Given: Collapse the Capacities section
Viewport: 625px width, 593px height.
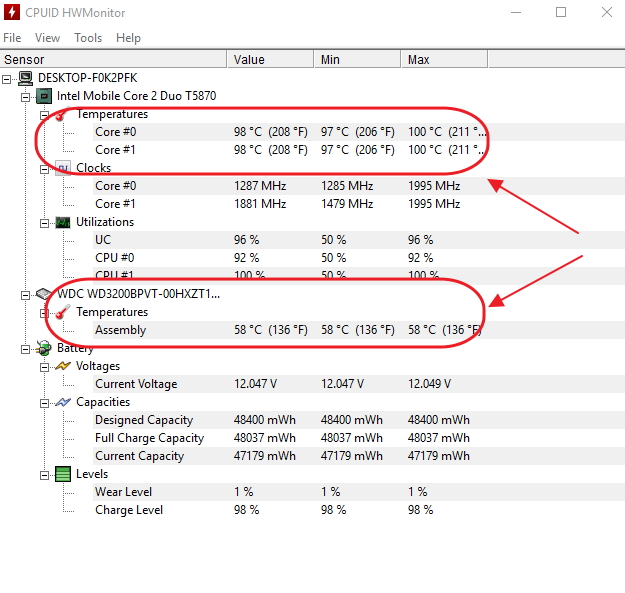Looking at the screenshot, I should tap(45, 403).
